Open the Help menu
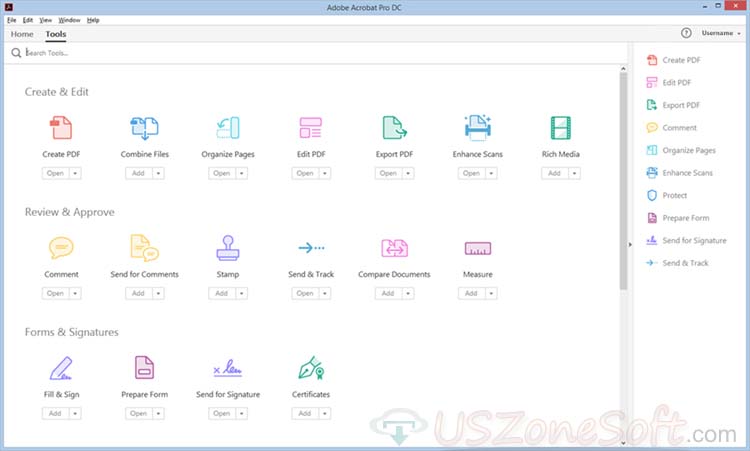Screen dimensions: 750x451 (x=93, y=20)
